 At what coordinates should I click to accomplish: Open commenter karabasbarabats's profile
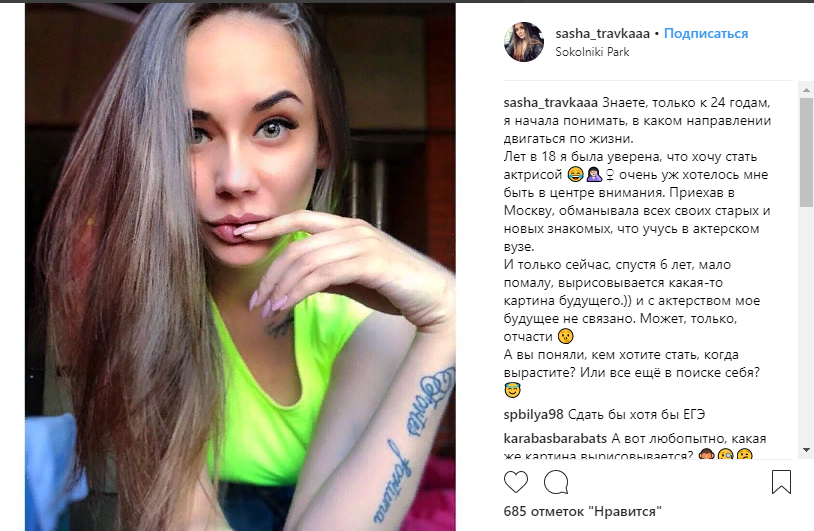[x=555, y=439]
